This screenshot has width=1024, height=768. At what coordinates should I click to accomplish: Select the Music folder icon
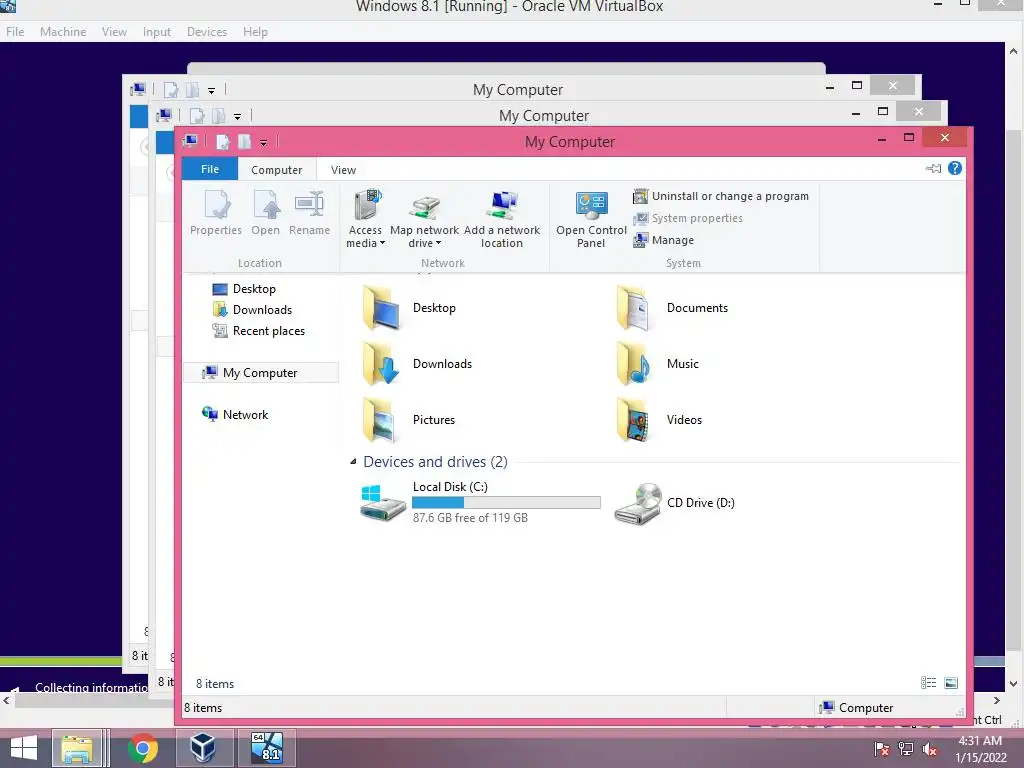(634, 364)
